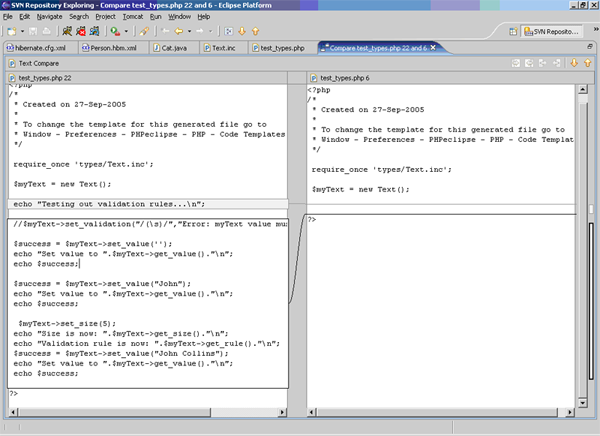Screen dimensions: 600x436
Task: Click the $myText->set_size(5); line
Action: point(67,323)
